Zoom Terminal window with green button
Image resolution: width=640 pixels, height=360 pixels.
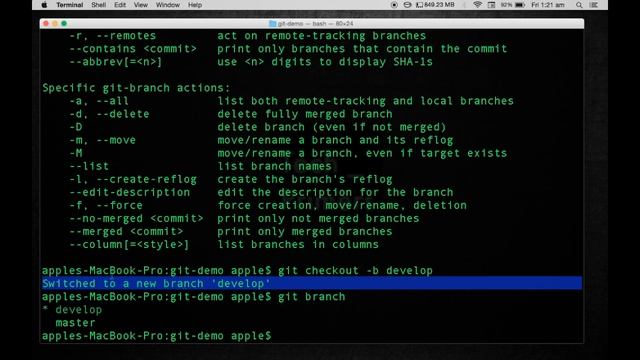[64, 24]
